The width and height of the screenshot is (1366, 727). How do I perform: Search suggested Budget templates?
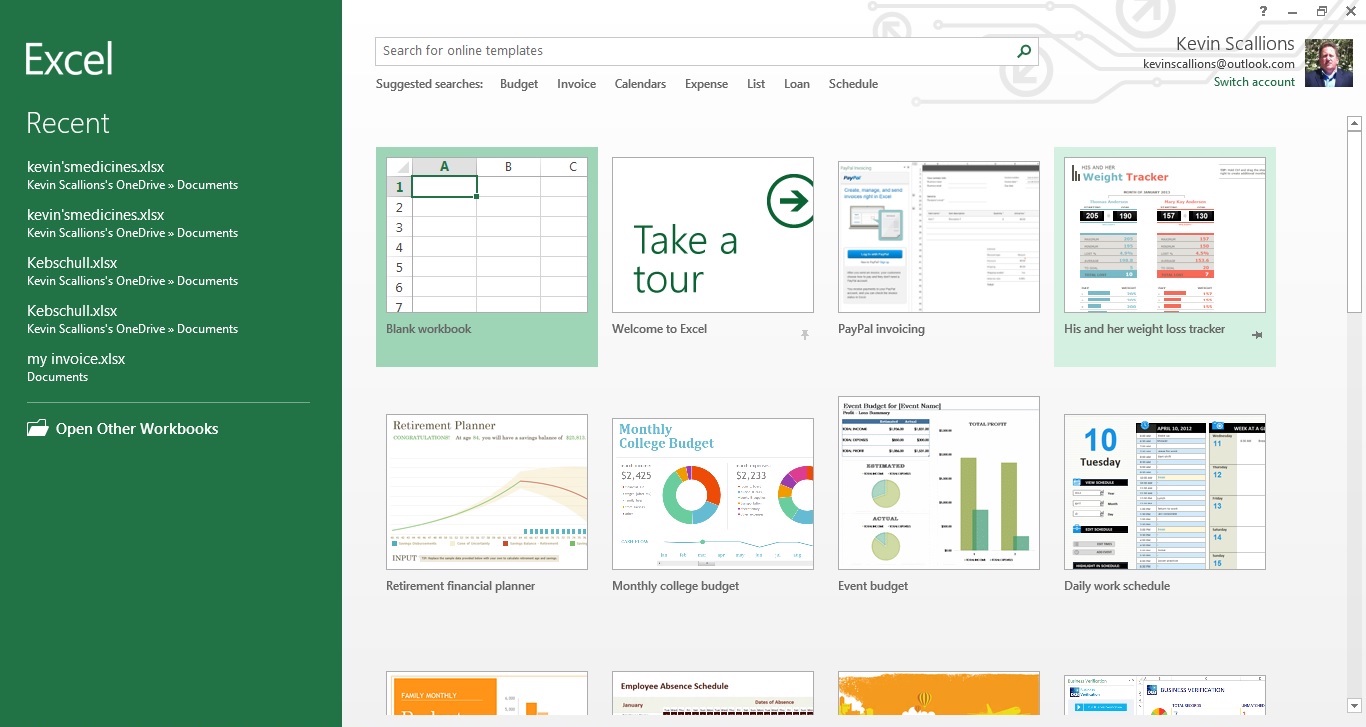[x=518, y=84]
